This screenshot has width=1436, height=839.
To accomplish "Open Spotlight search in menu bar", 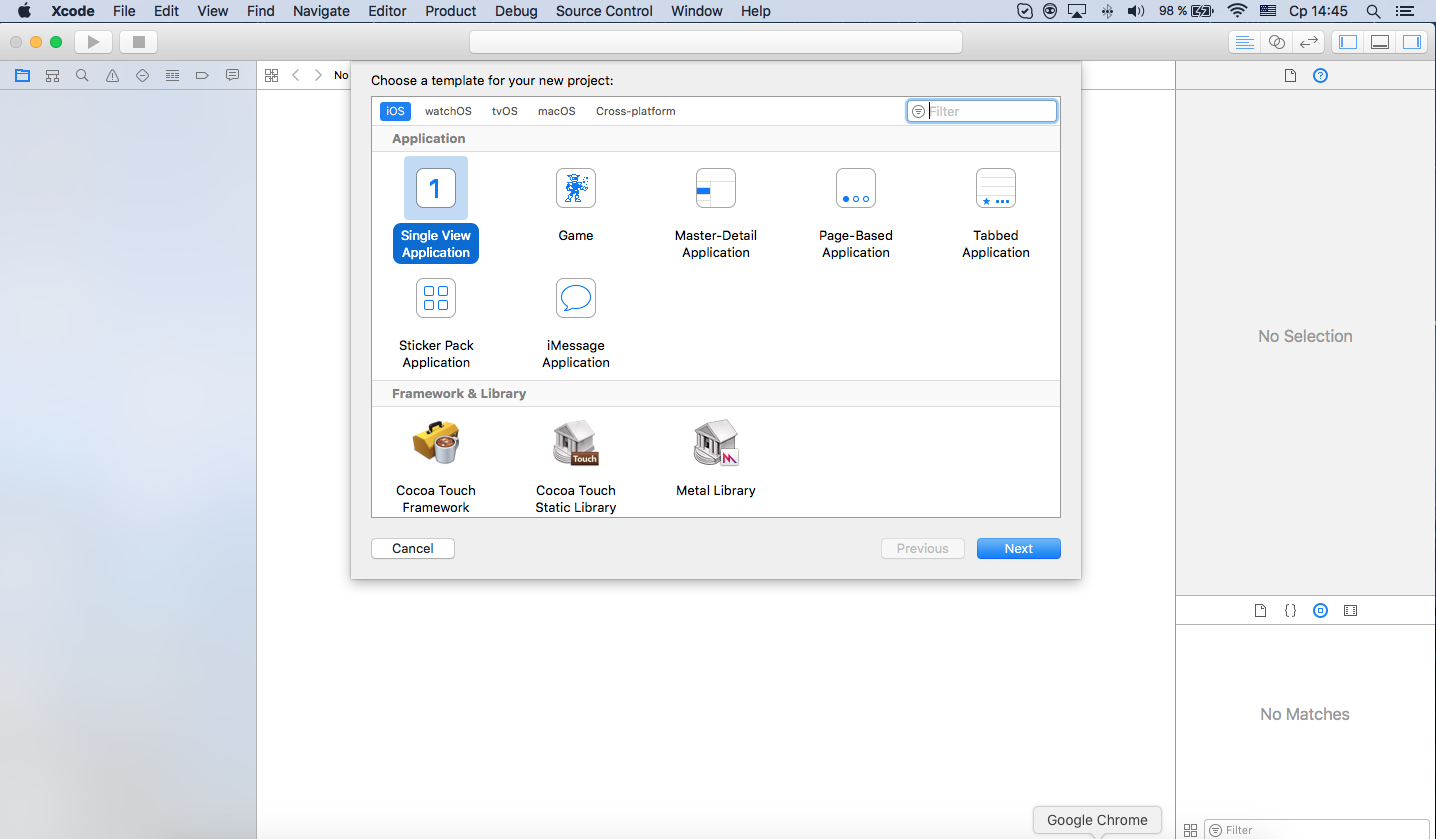I will click(x=1373, y=11).
